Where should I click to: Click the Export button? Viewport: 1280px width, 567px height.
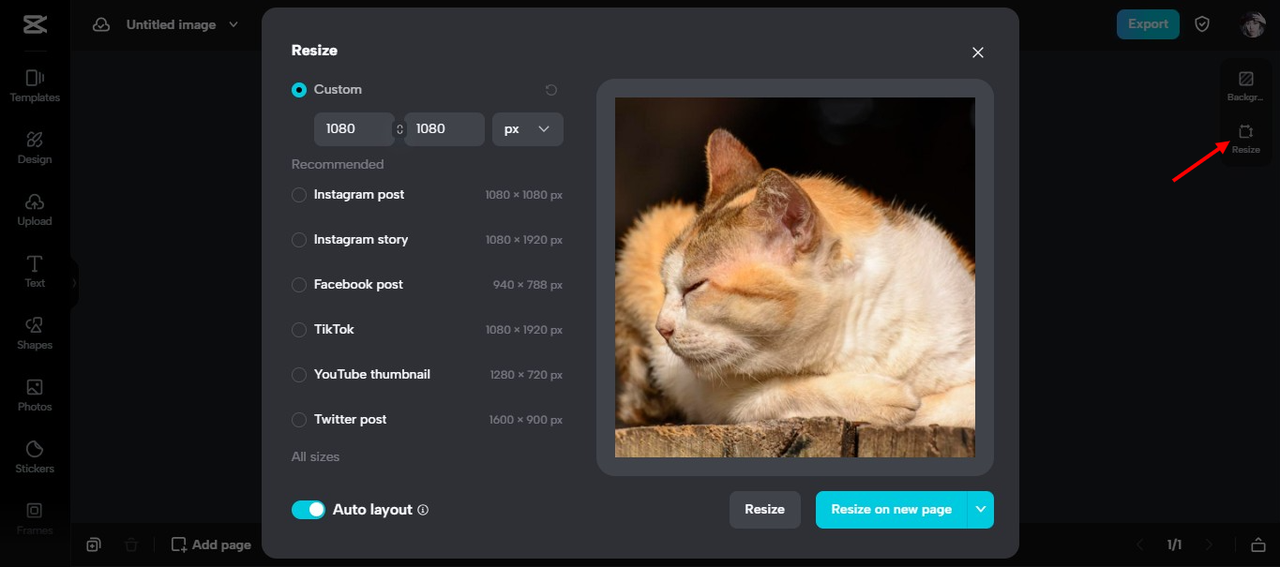[1148, 24]
